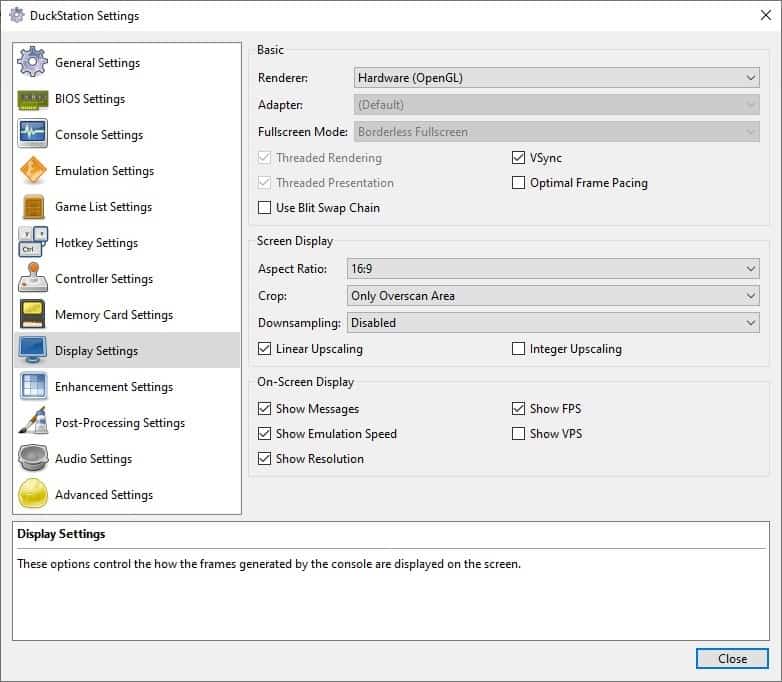Uncheck Show Messages option
This screenshot has width=782, height=682.
(x=264, y=409)
